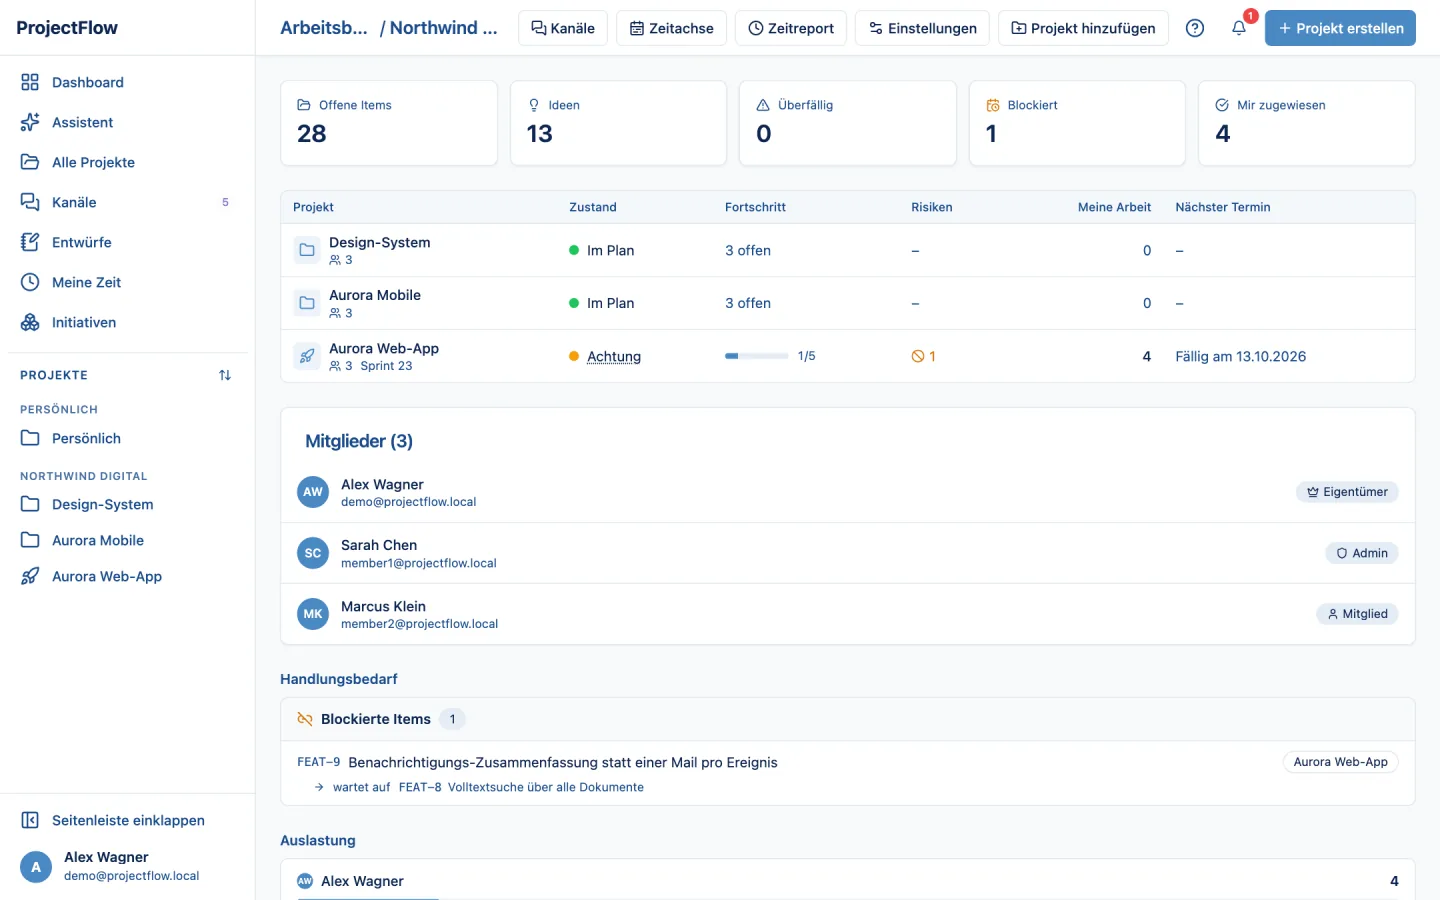
Task: Open the Zeitachse tab
Action: tap(672, 28)
